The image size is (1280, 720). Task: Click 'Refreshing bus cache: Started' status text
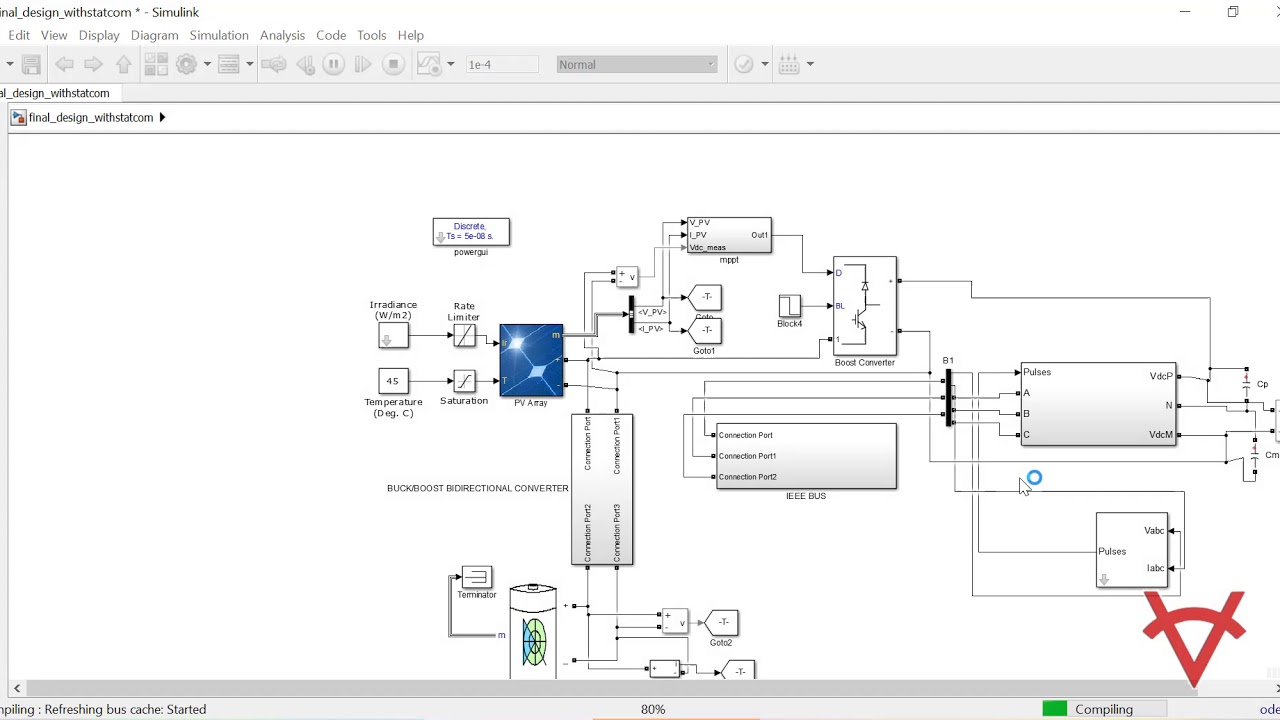click(125, 709)
